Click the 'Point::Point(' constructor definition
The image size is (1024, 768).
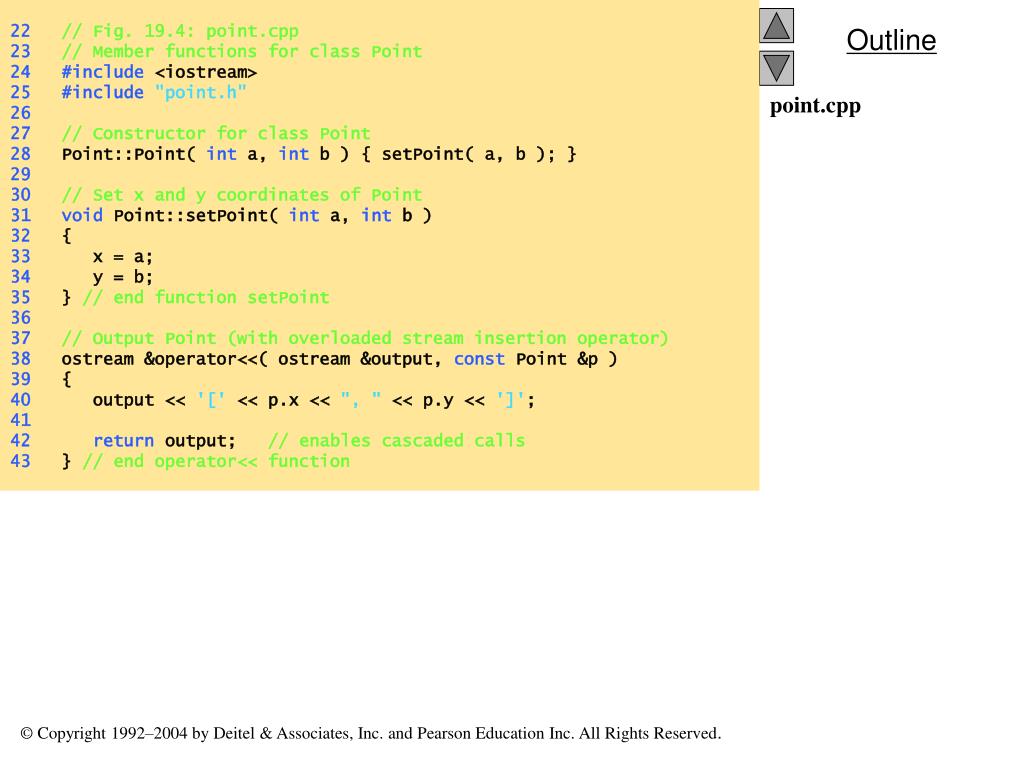(x=128, y=154)
